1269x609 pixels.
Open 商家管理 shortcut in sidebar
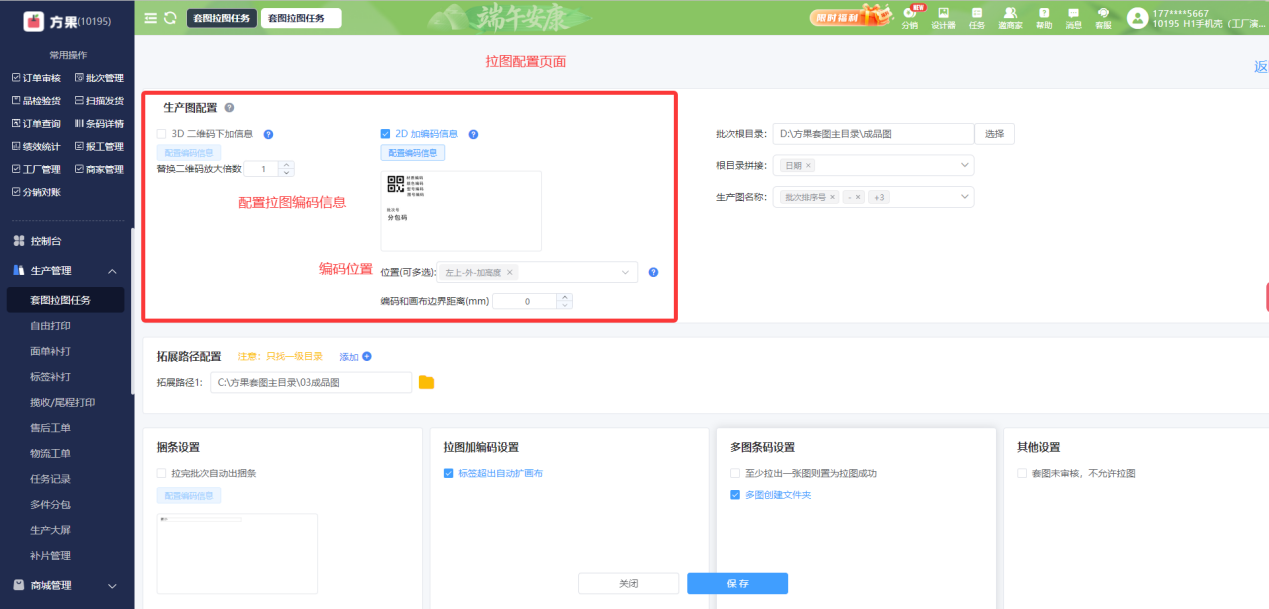(99, 170)
